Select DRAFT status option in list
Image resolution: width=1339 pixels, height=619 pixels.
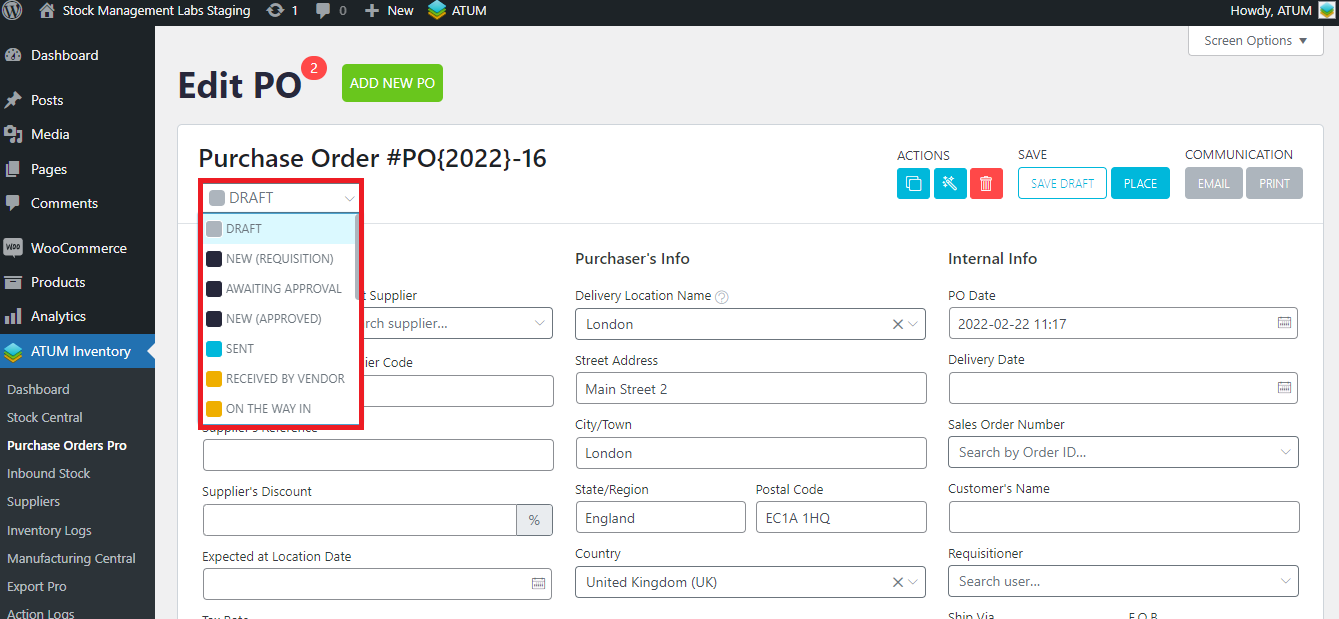pyautogui.click(x=279, y=229)
